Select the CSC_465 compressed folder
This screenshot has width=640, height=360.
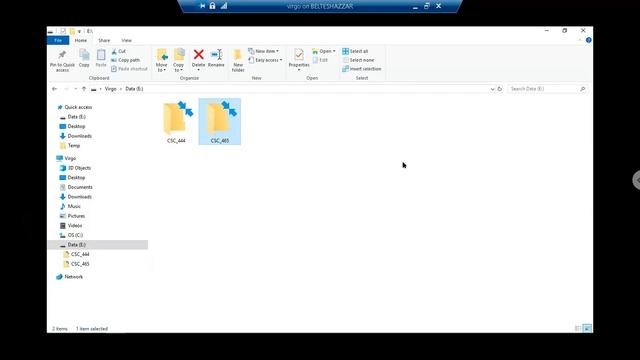click(x=220, y=122)
